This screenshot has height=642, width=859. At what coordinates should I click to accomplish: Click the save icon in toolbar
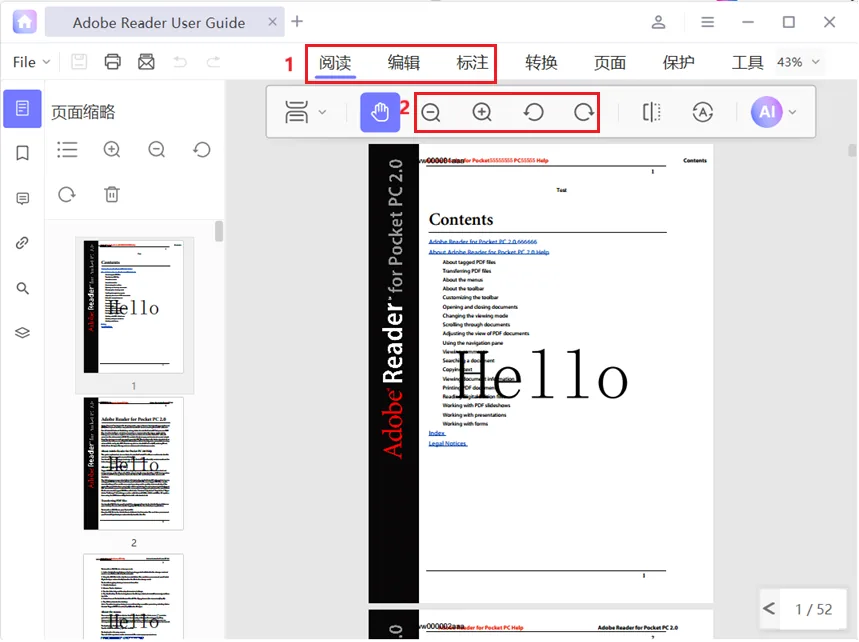pyautogui.click(x=79, y=62)
